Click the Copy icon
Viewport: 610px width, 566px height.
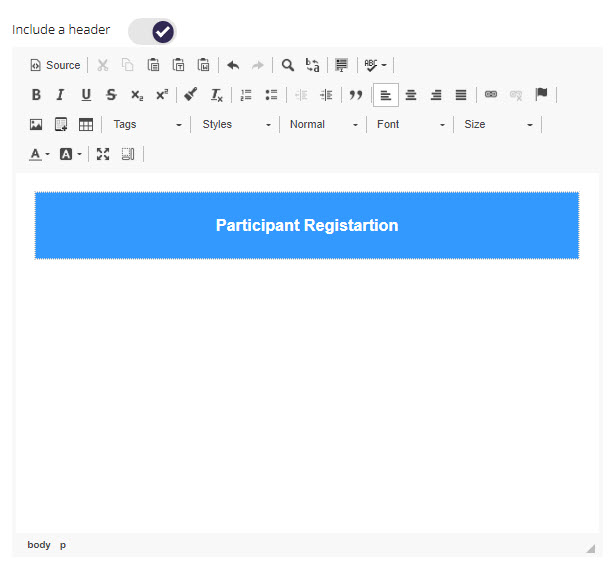pyautogui.click(x=128, y=65)
